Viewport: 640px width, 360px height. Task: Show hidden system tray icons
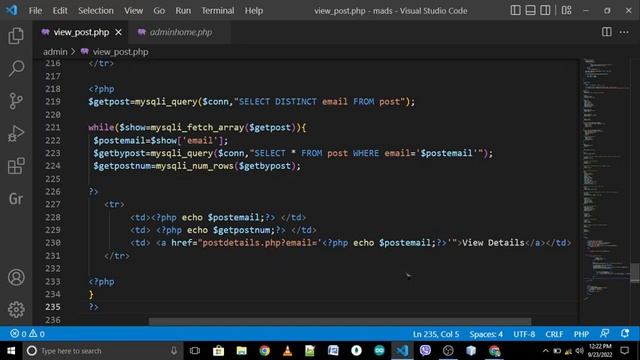click(545, 351)
